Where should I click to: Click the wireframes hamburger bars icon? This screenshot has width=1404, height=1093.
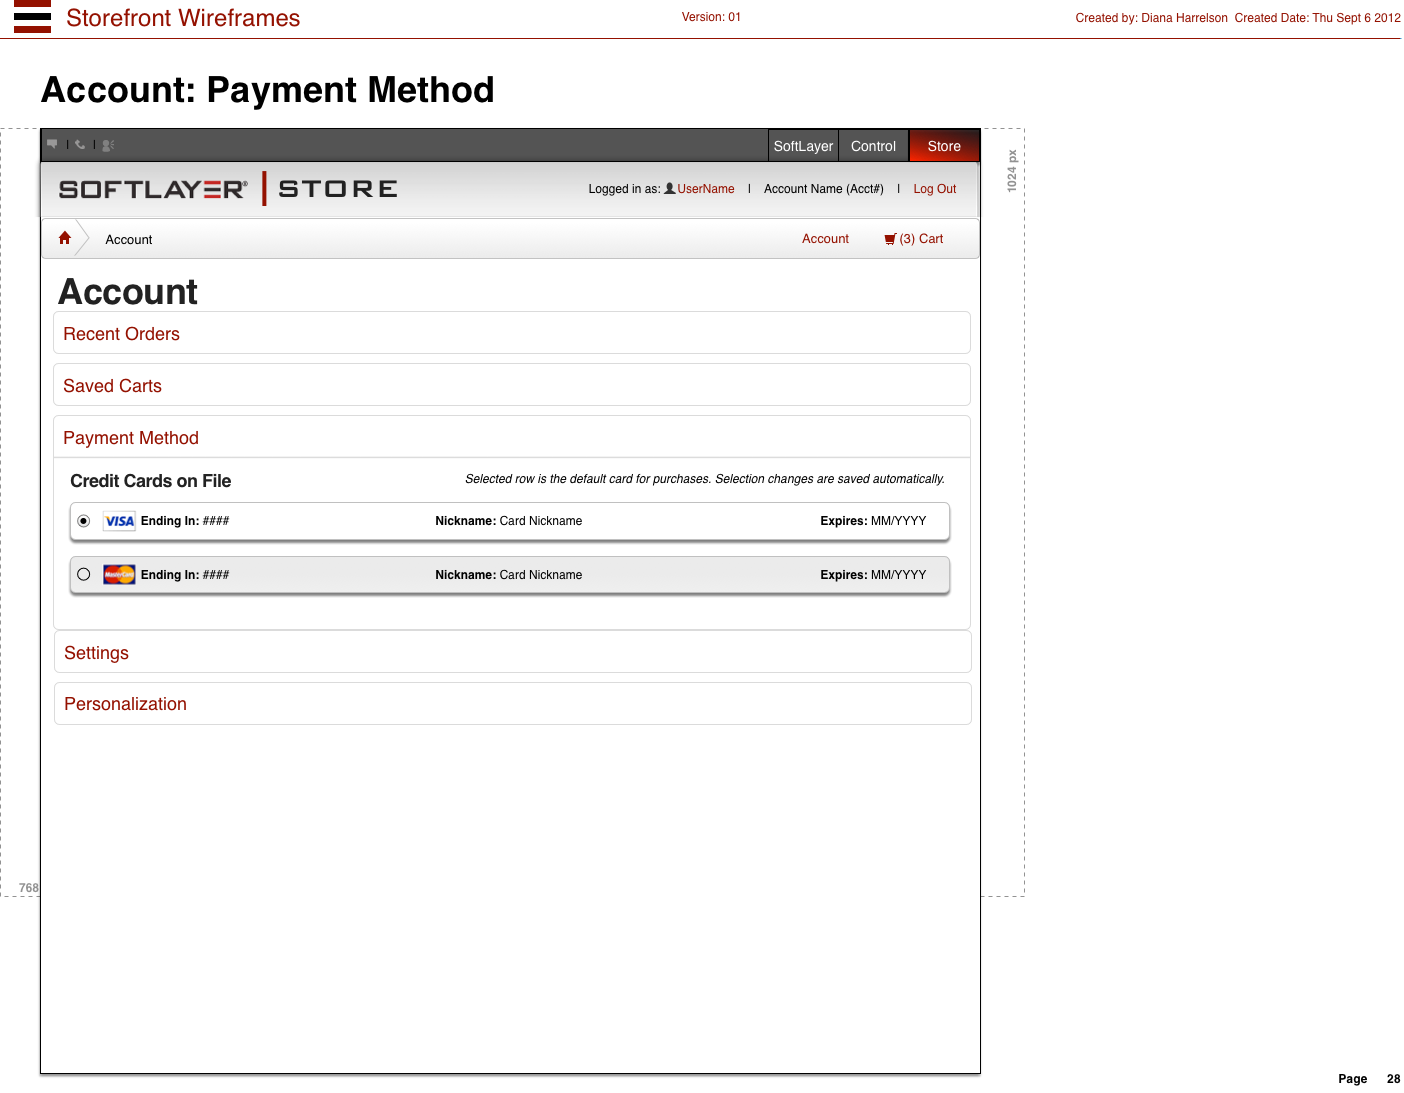point(32,17)
